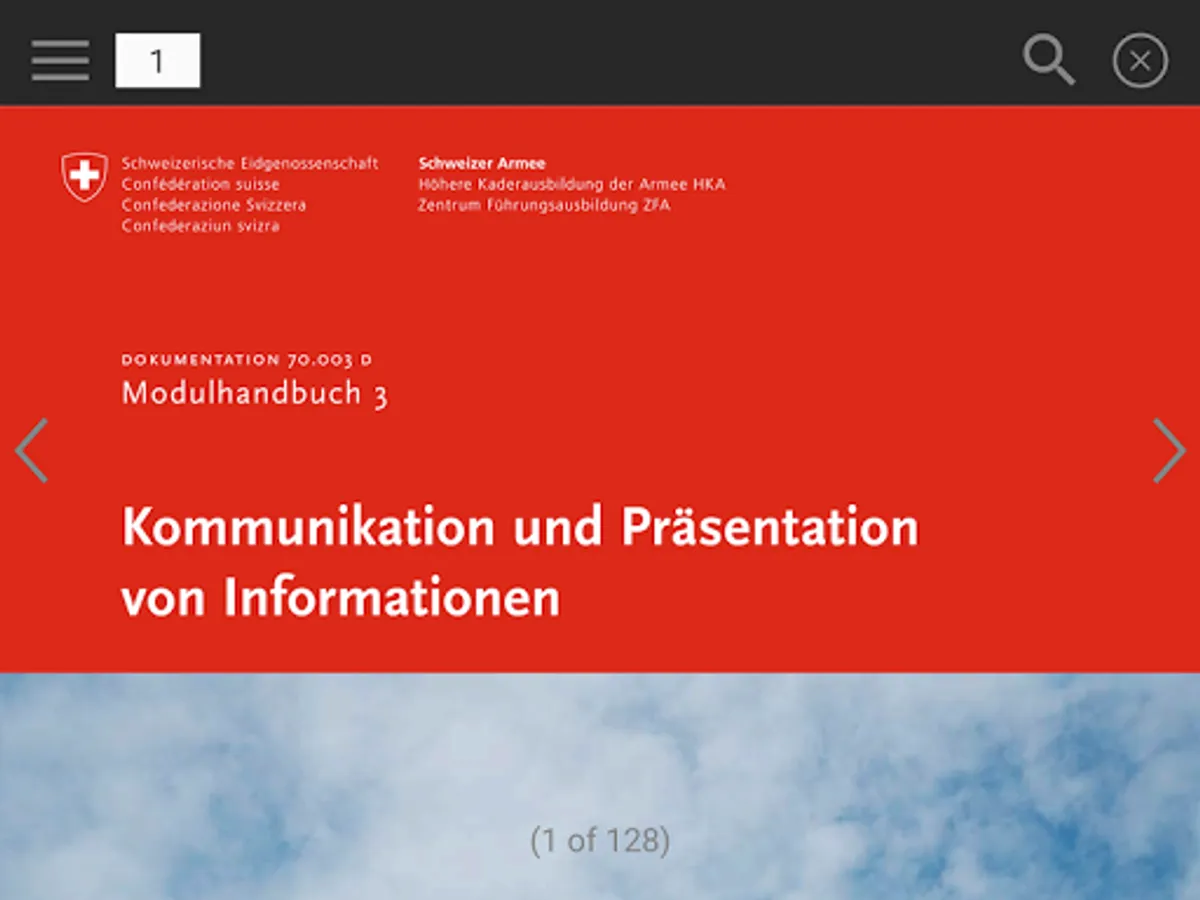Select "Höhere Kaderausbildung der Armee HKA"
This screenshot has width=1200, height=900.
click(572, 184)
